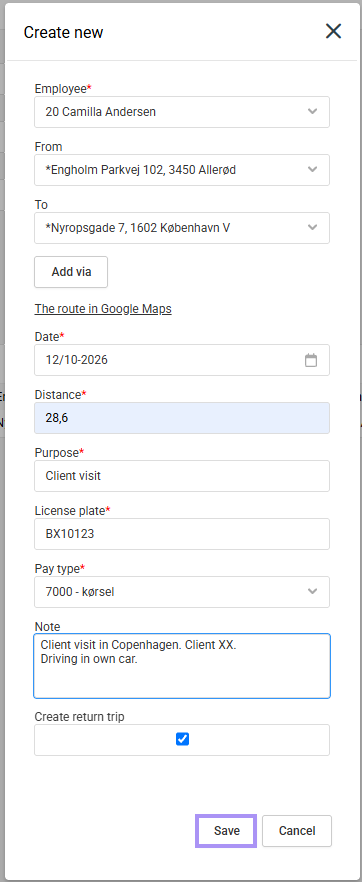Expand the To address dropdown

pos(182,228)
